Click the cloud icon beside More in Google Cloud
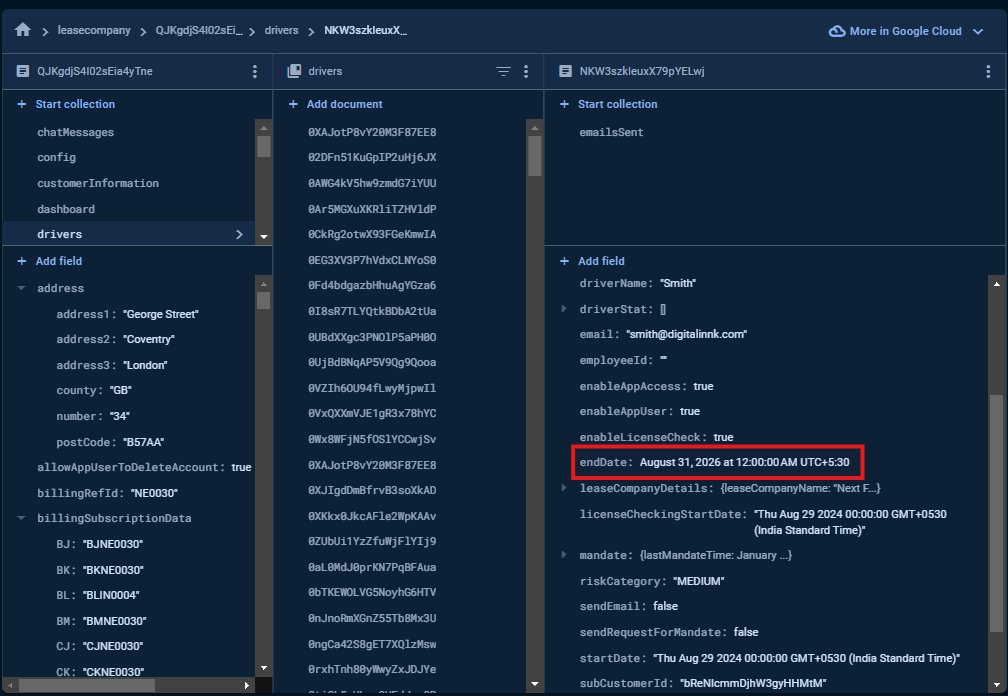1008x696 pixels. point(836,31)
